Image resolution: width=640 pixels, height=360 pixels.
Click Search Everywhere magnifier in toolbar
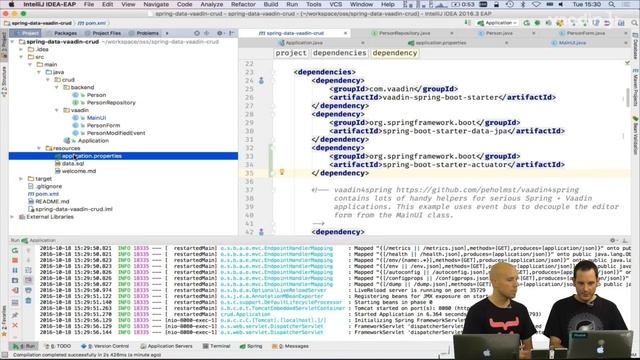tap(634, 23)
